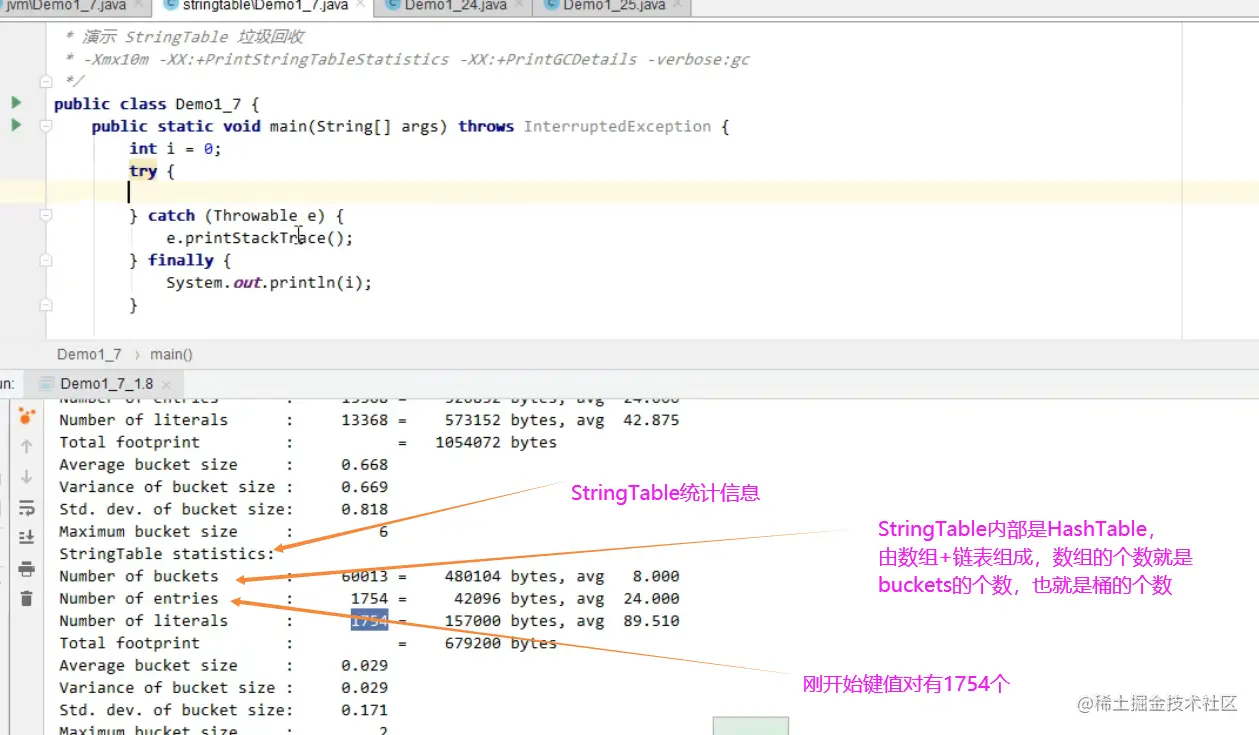1259x735 pixels.
Task: Click 60013 buckets count value
Action: coord(365,576)
